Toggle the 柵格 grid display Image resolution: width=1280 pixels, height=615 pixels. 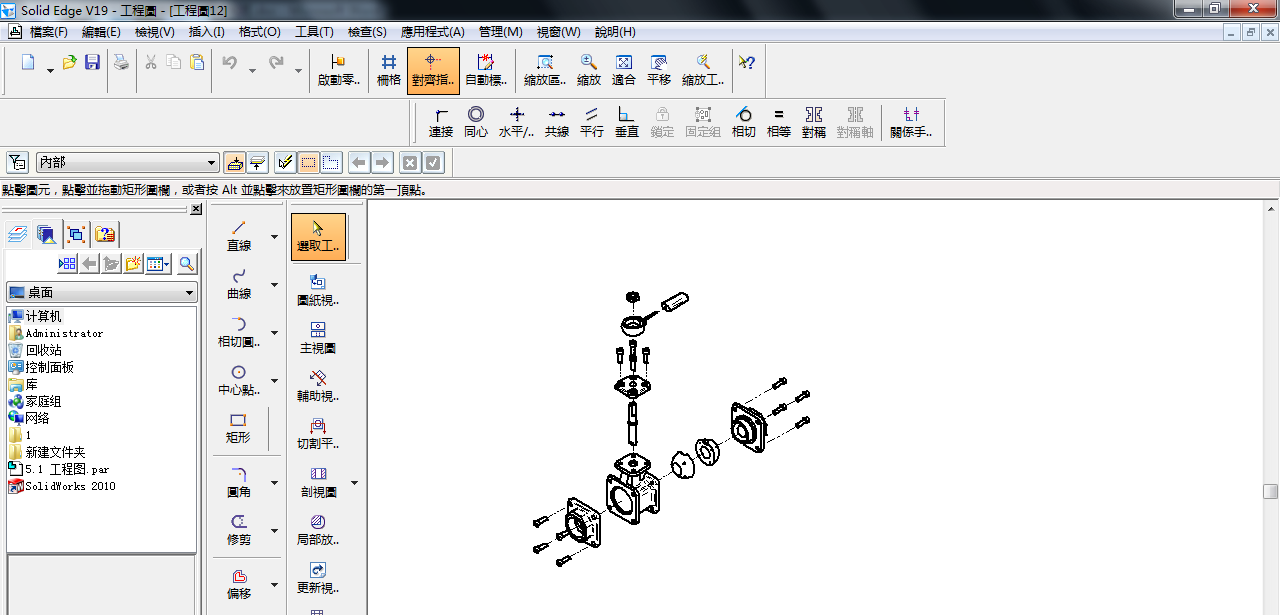pyautogui.click(x=389, y=69)
